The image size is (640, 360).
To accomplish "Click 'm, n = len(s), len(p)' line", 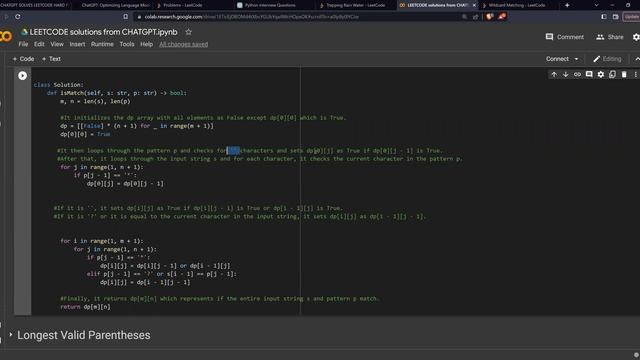I will (x=95, y=101).
